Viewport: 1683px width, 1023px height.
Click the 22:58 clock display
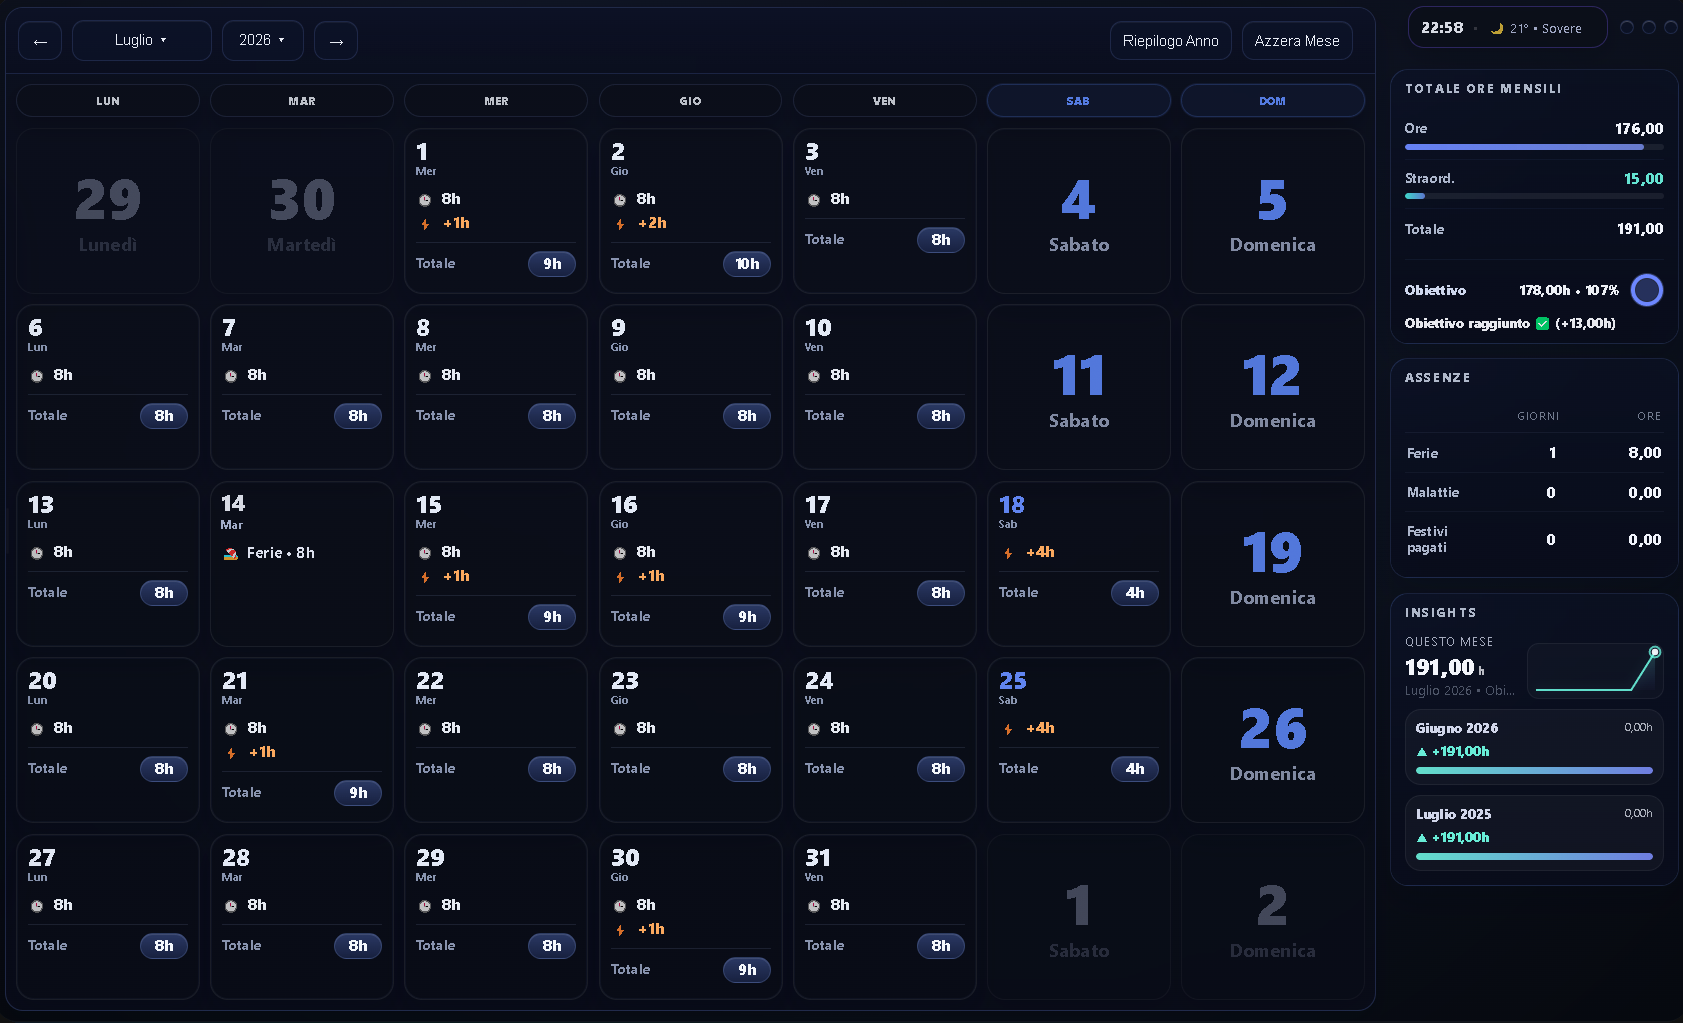tap(1442, 28)
